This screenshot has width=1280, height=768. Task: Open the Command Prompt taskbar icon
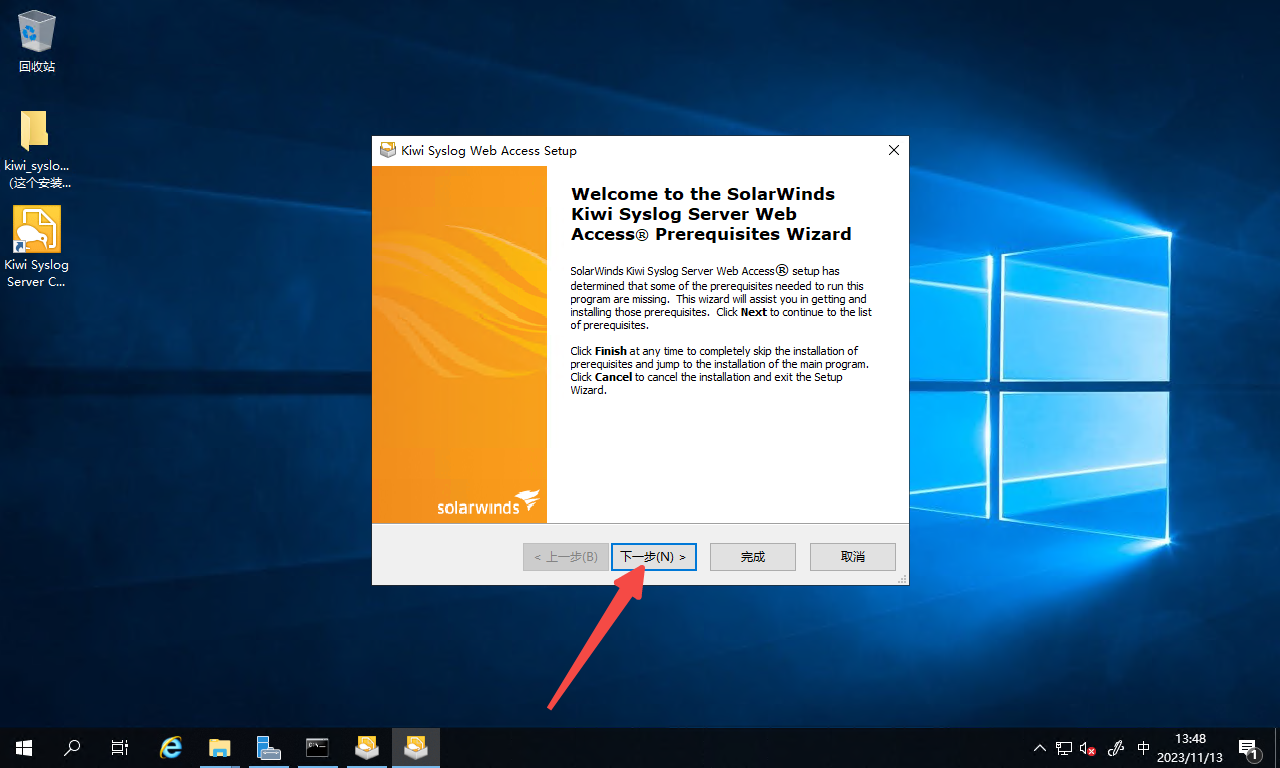317,747
